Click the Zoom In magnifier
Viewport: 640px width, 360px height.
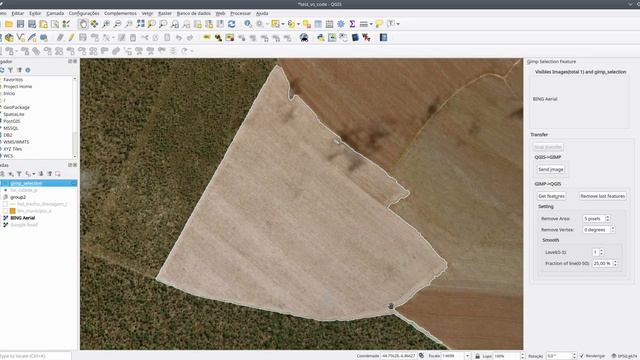(106, 24)
